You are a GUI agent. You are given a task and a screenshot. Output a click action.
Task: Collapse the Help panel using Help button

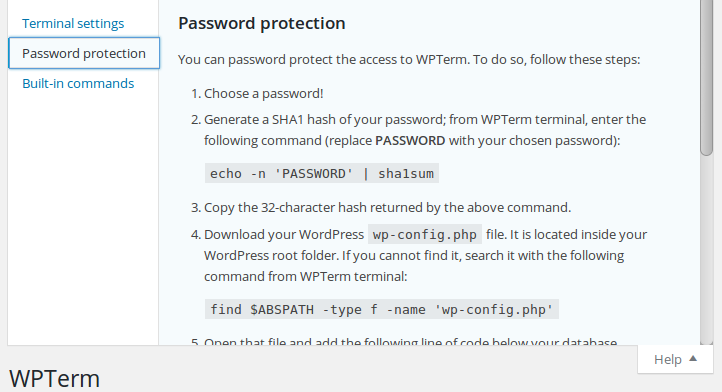[x=675, y=359]
